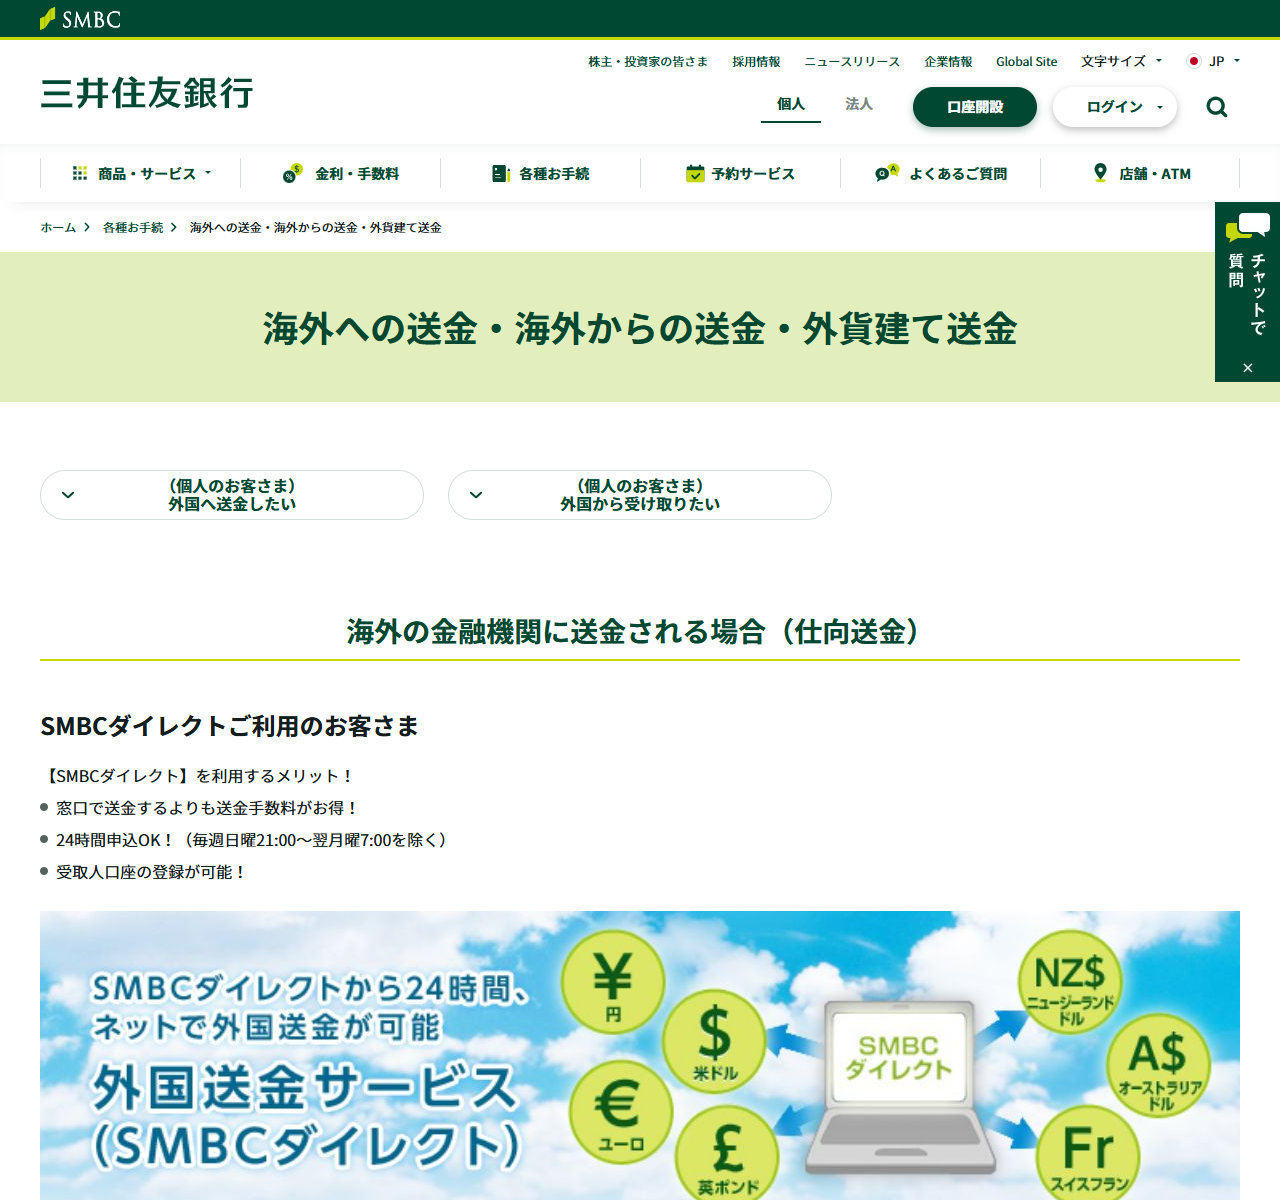Image resolution: width=1280 pixels, height=1200 pixels.
Task: Open よくあるご質問 menu item
Action: coord(941,173)
